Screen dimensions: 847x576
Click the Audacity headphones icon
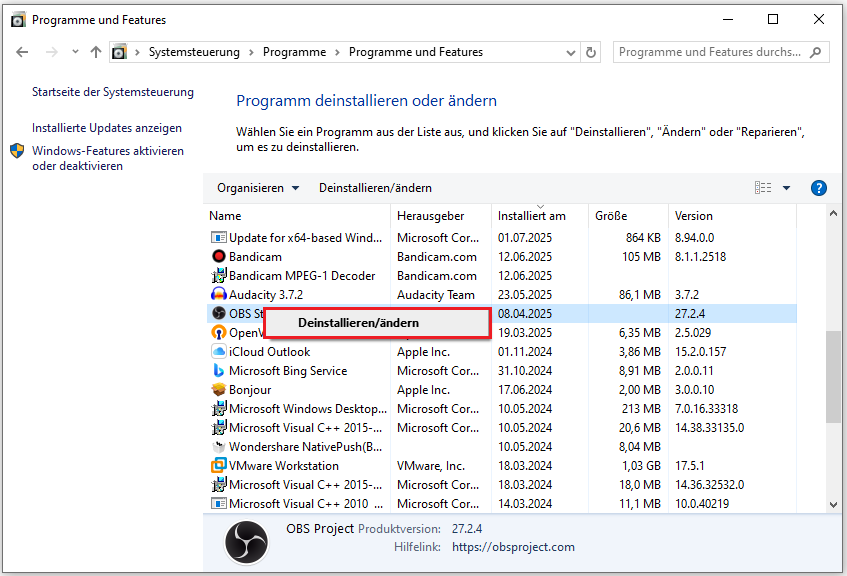click(x=219, y=294)
